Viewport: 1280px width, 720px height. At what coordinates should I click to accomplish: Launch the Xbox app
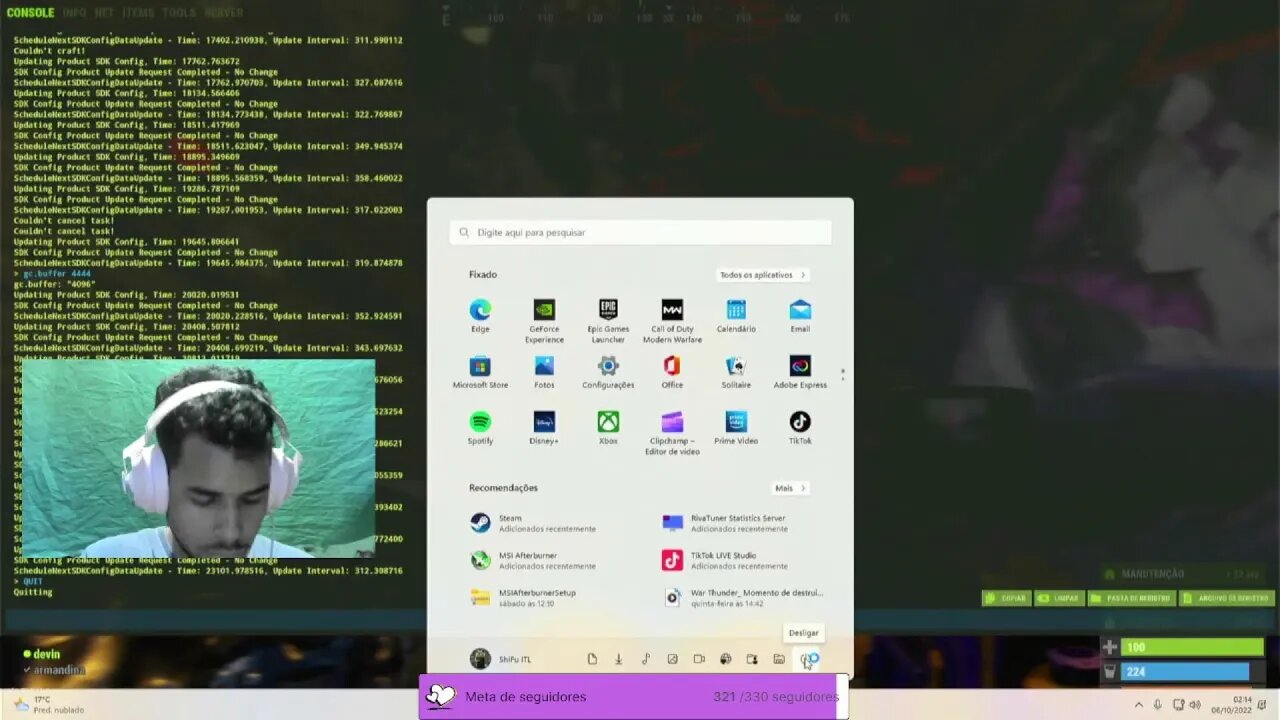coord(608,428)
